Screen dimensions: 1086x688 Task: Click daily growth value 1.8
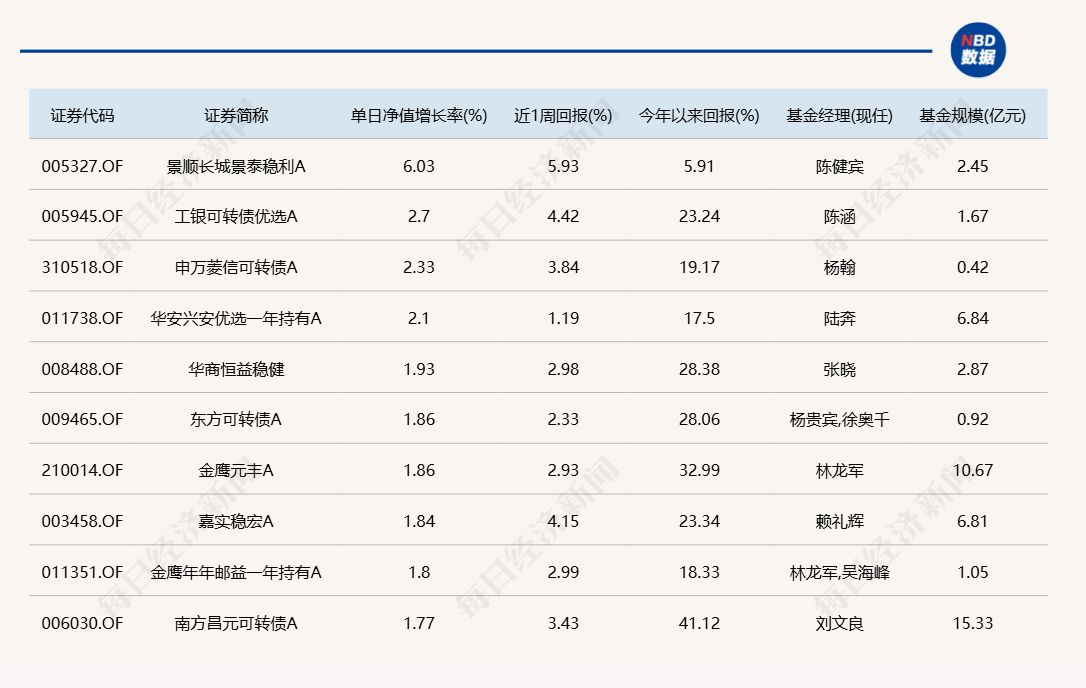point(419,572)
